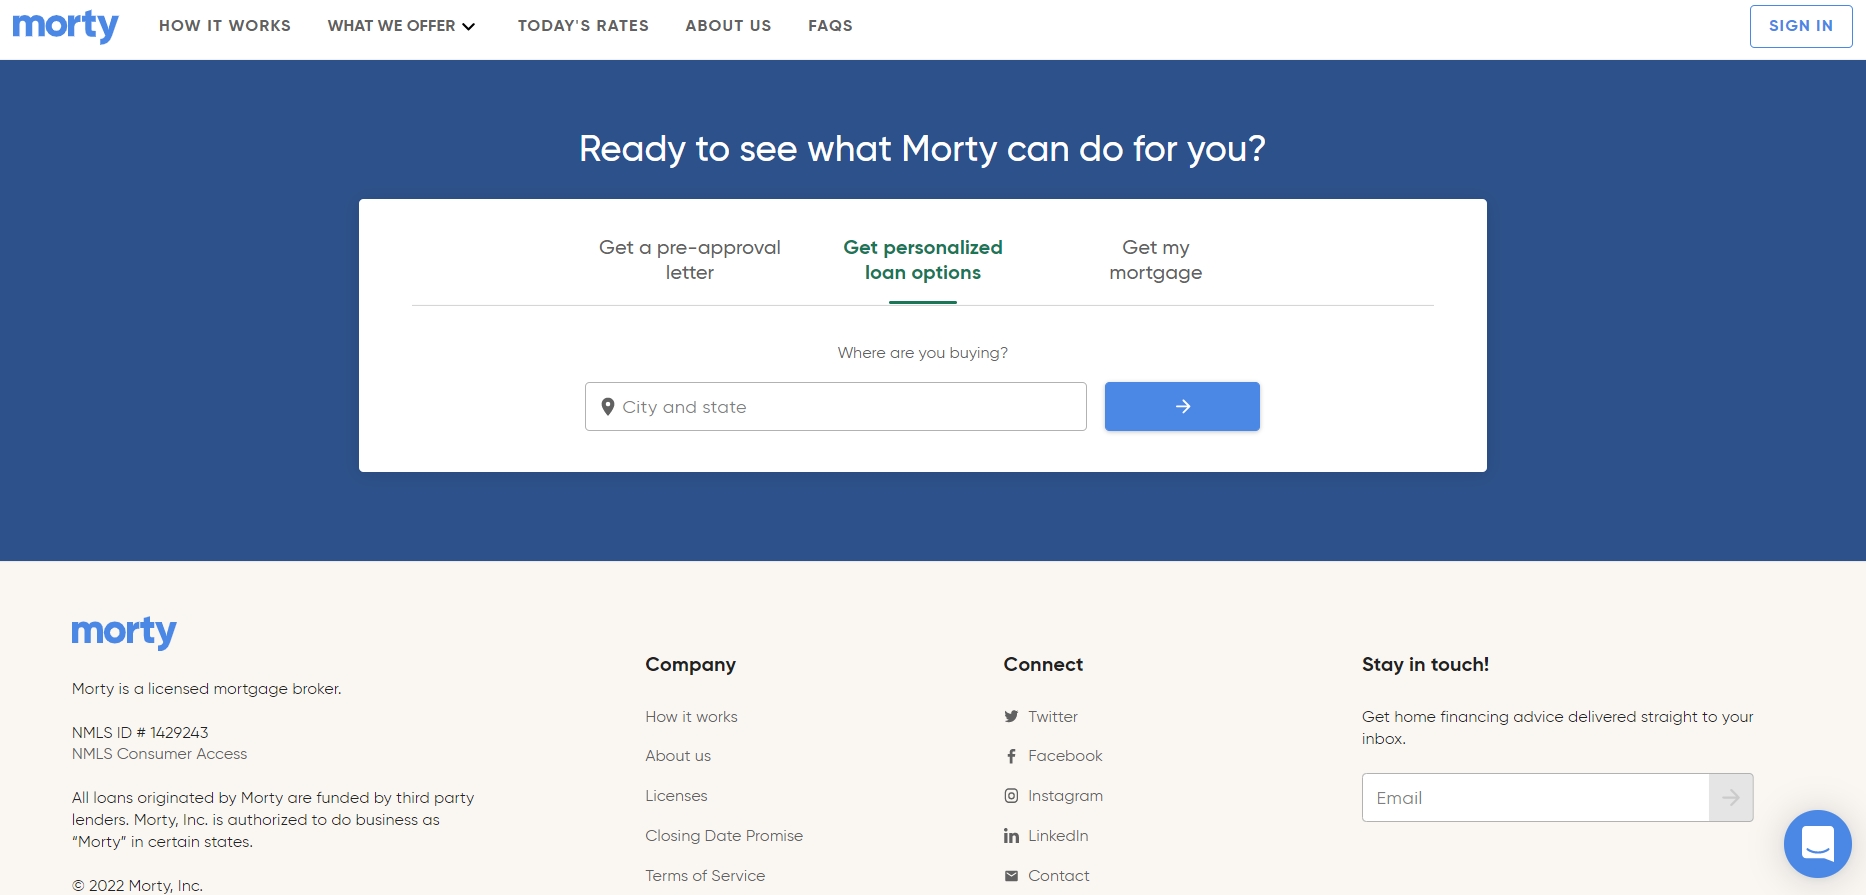
Task: Click the LinkedIn icon in Connect
Action: coord(1011,836)
